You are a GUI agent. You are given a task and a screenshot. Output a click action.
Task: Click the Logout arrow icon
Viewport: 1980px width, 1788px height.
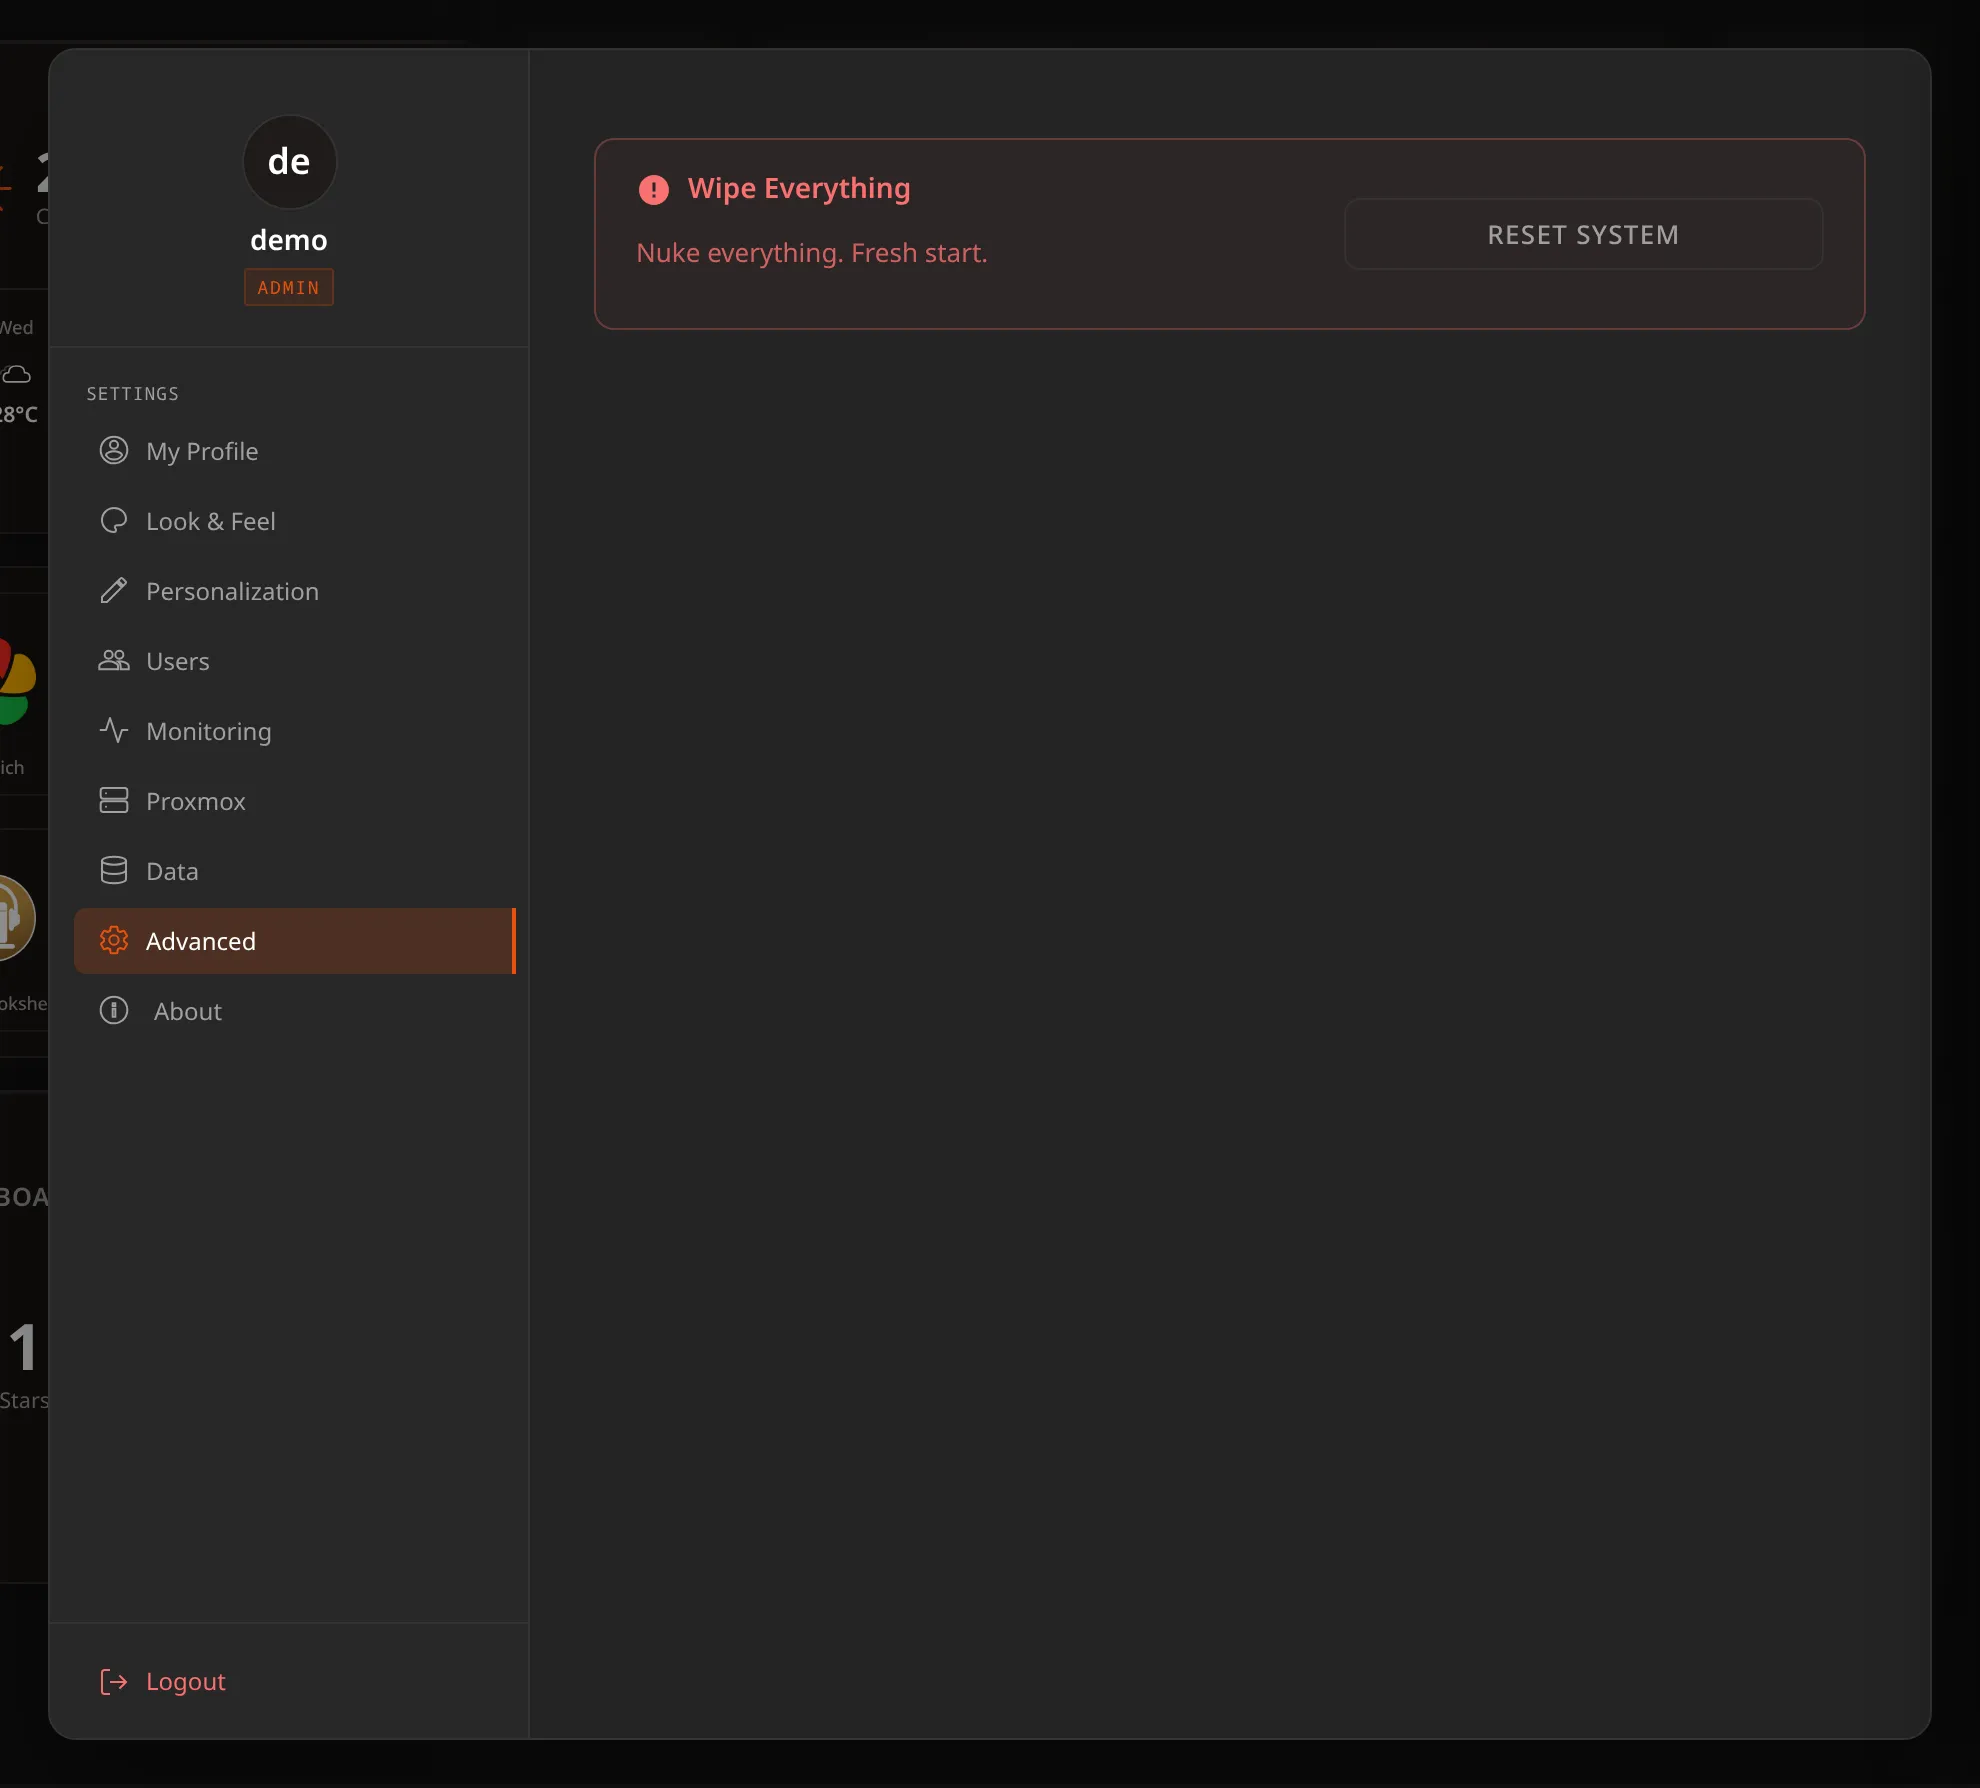click(x=114, y=1682)
